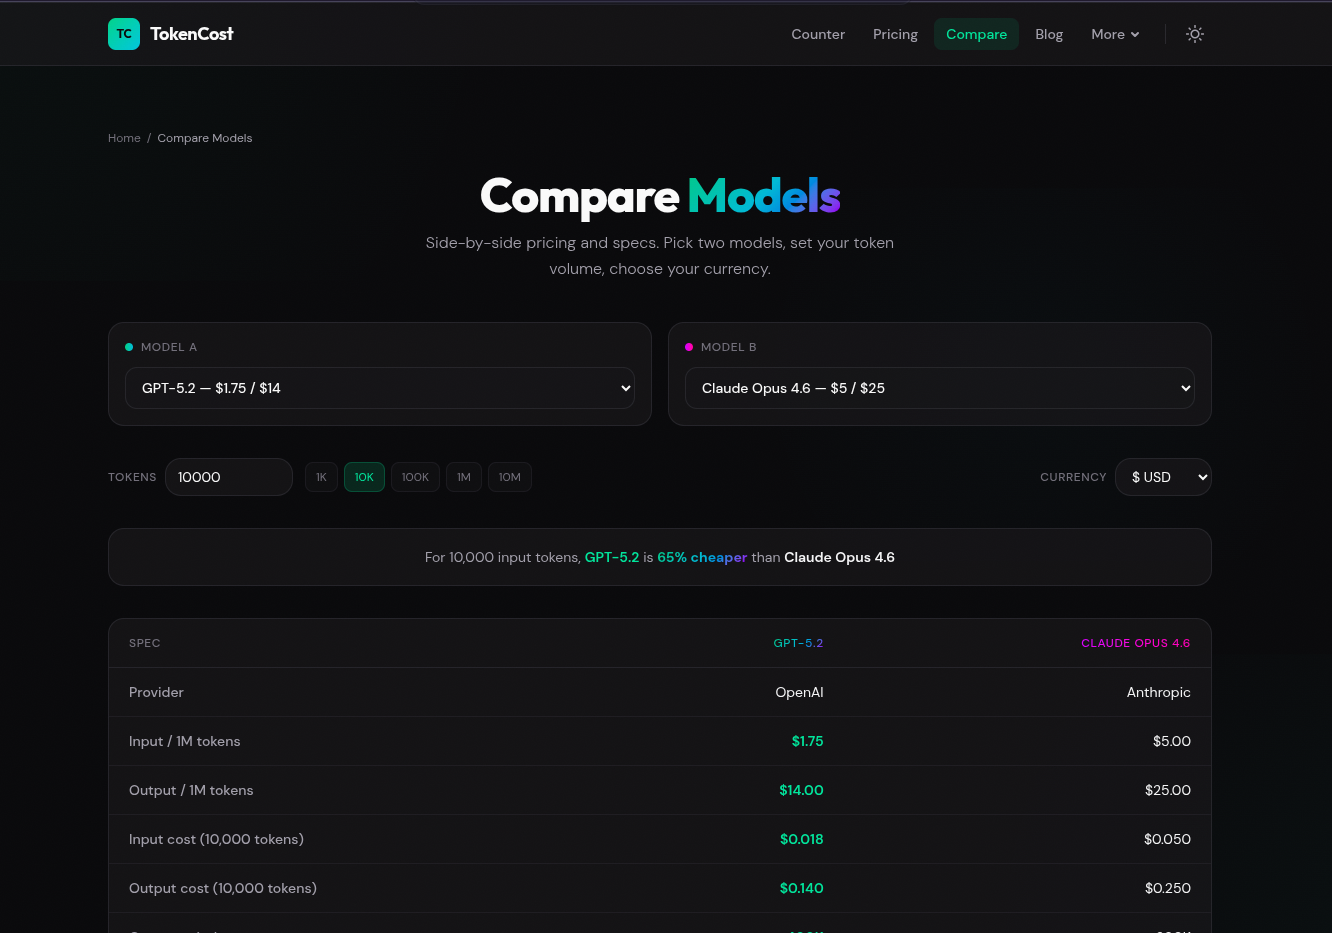Open the currency USD dropdown

(x=1163, y=477)
